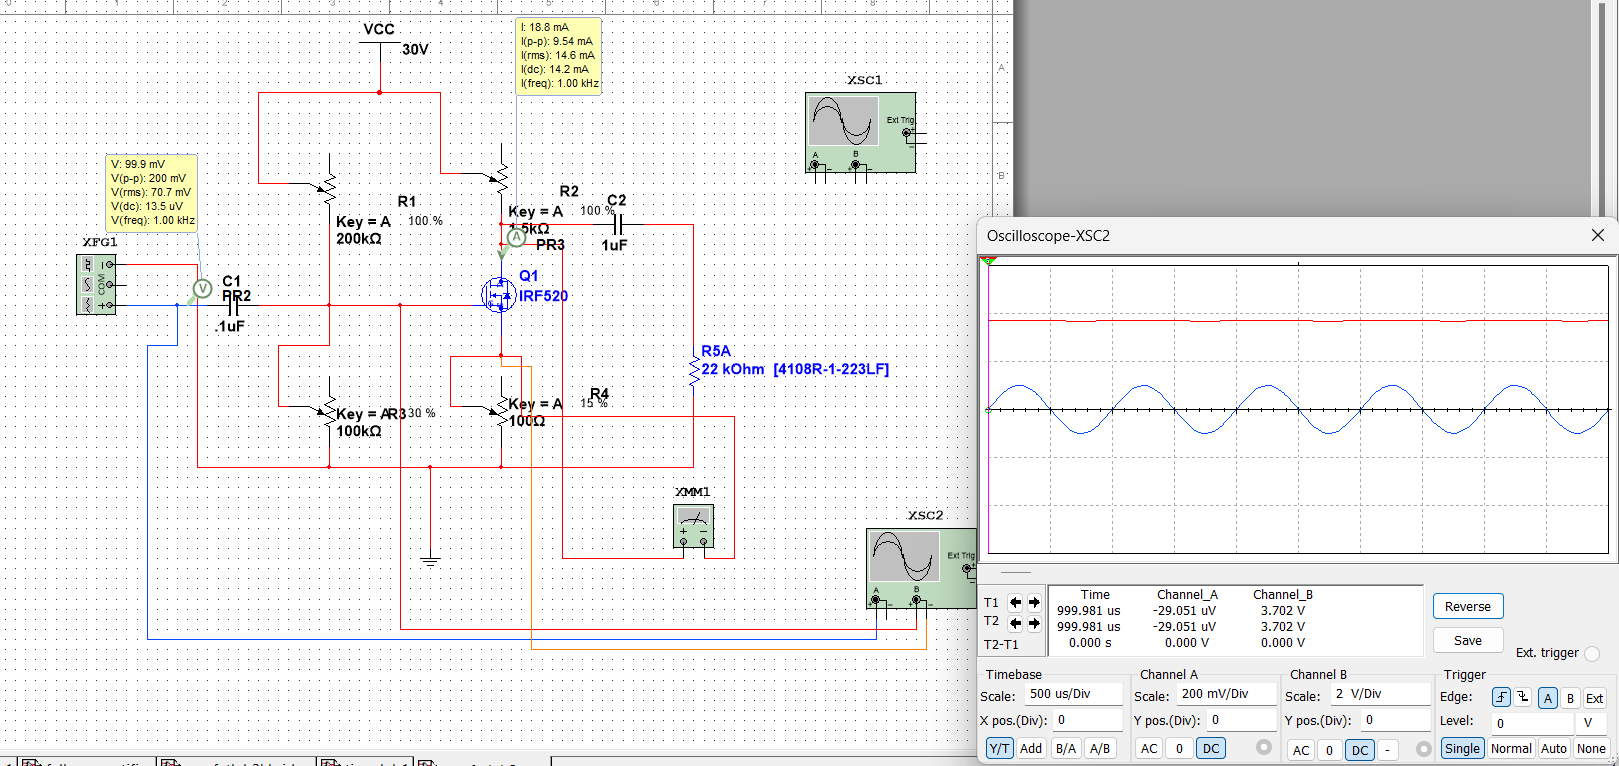Viewport: 1619px width, 766px height.
Task: Move cursor T2 left with arrow
Action: (1016, 623)
